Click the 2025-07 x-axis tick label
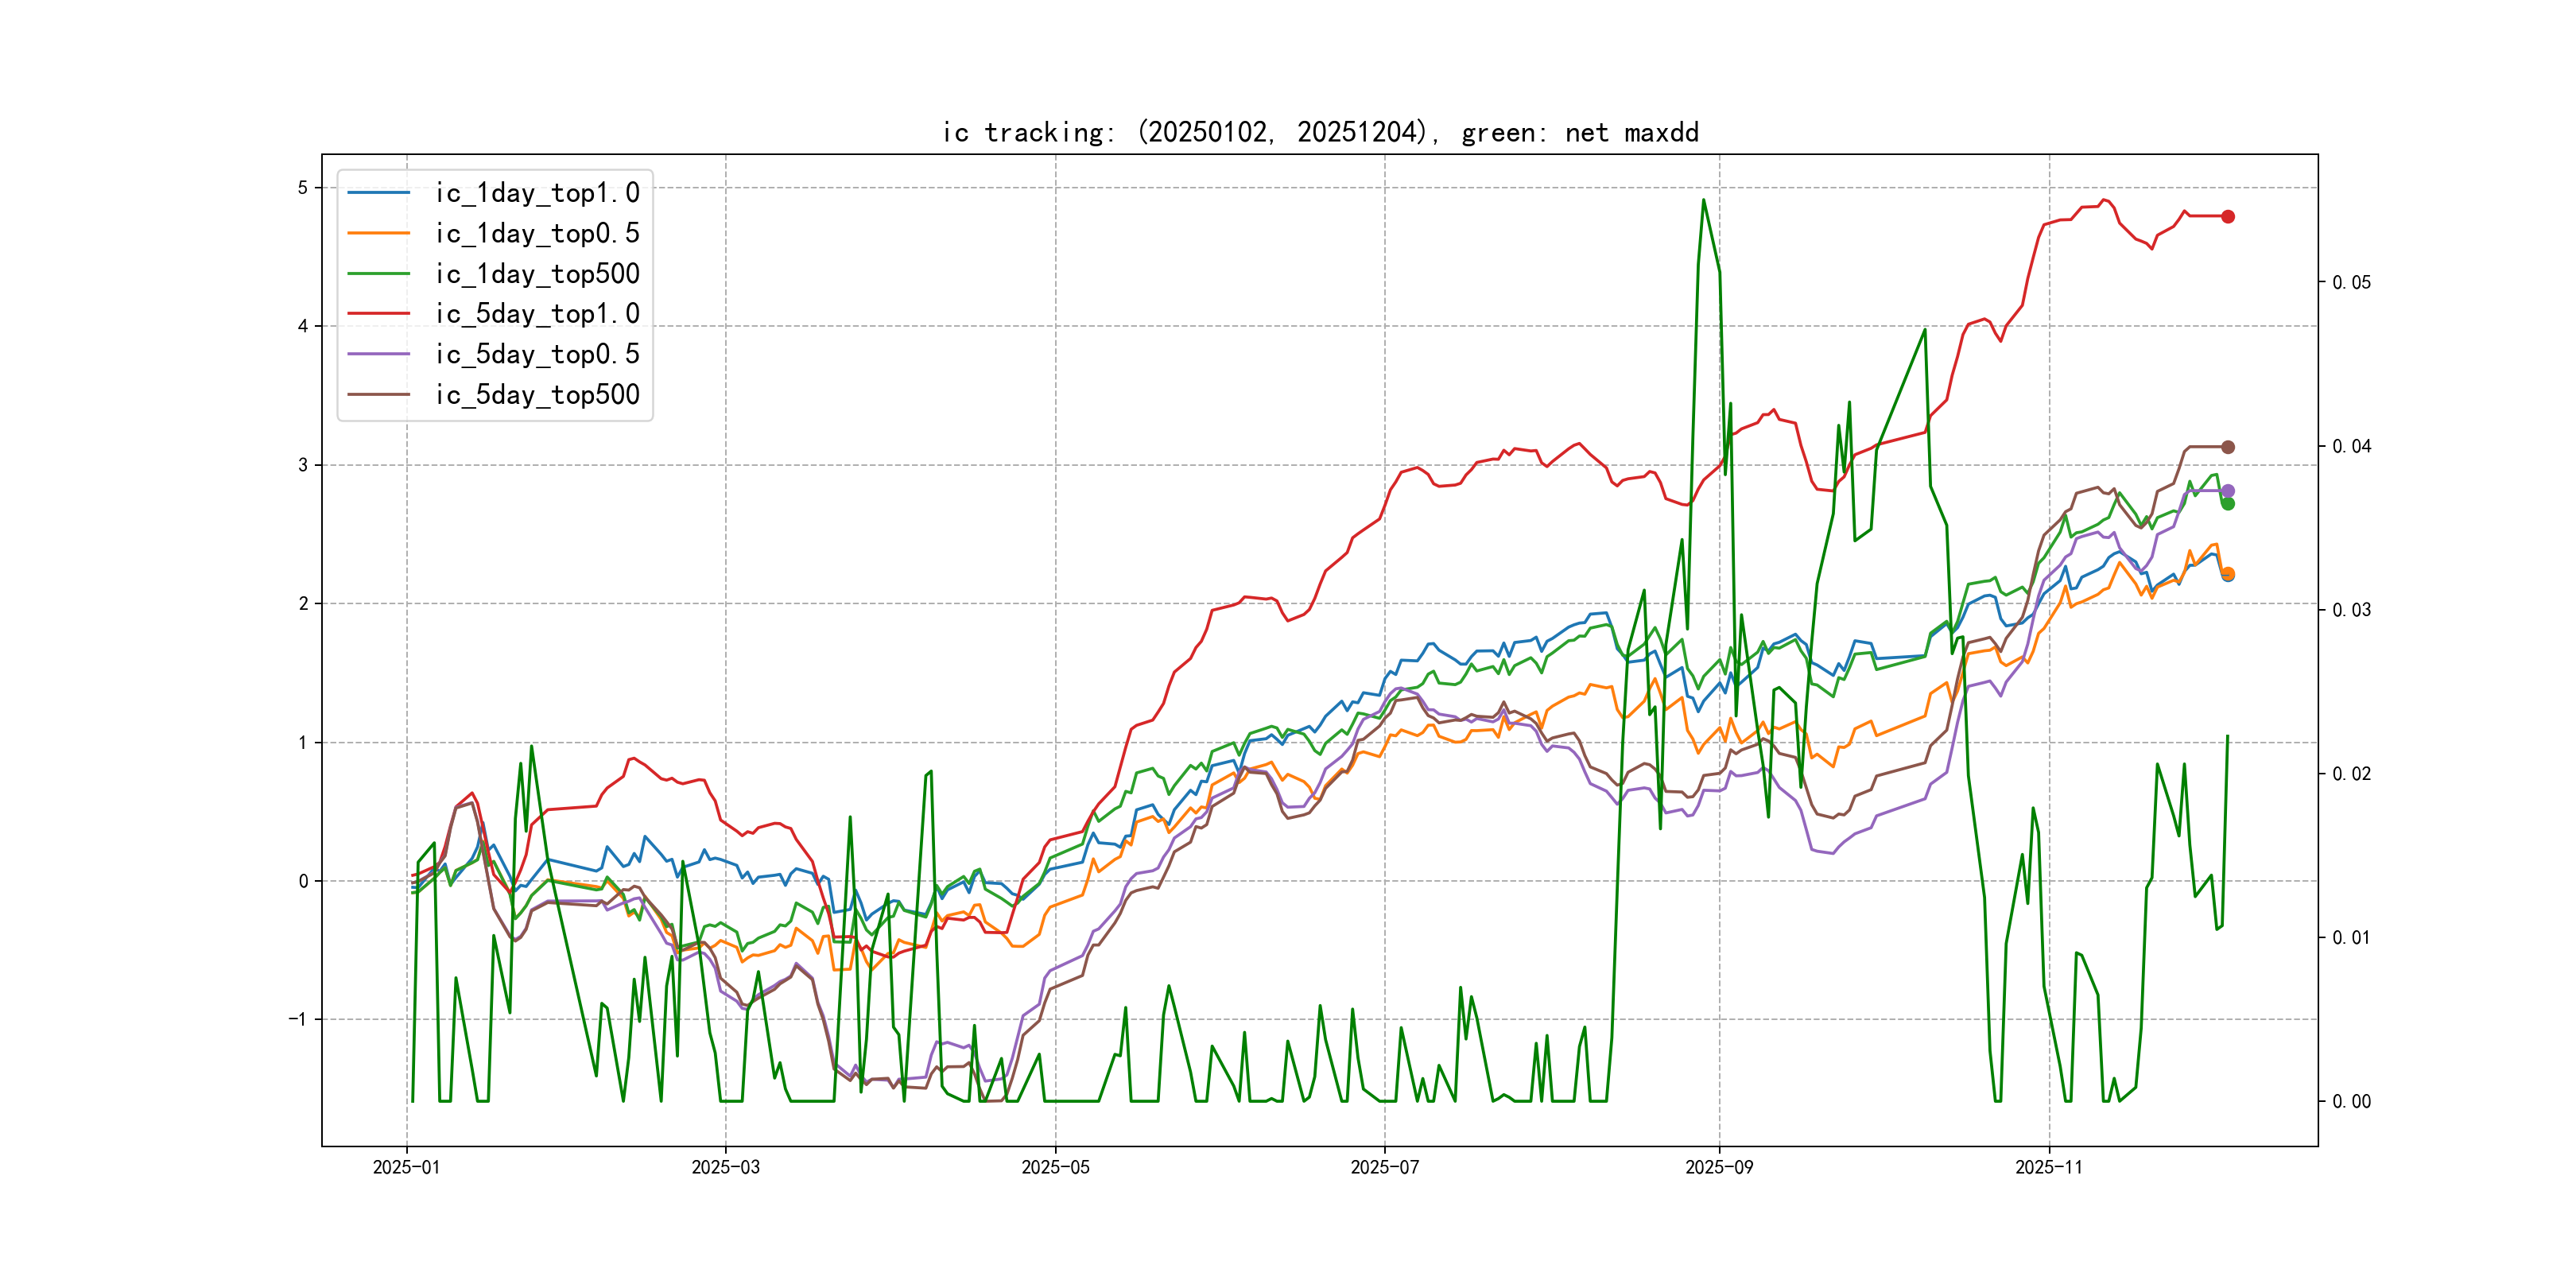Viewport: 2576px width, 1288px height. tap(1384, 1167)
